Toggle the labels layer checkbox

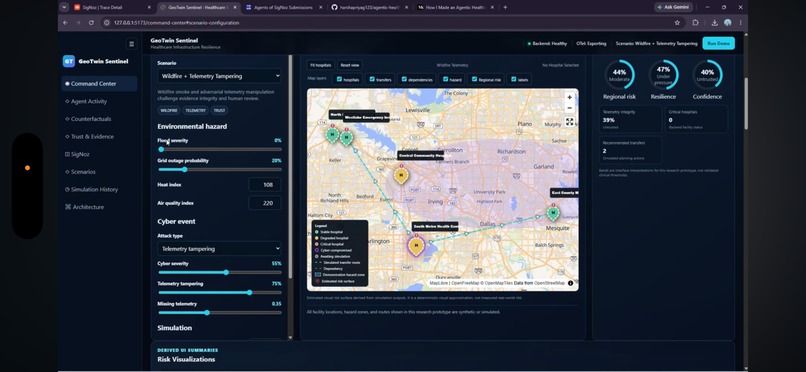[x=514, y=80]
